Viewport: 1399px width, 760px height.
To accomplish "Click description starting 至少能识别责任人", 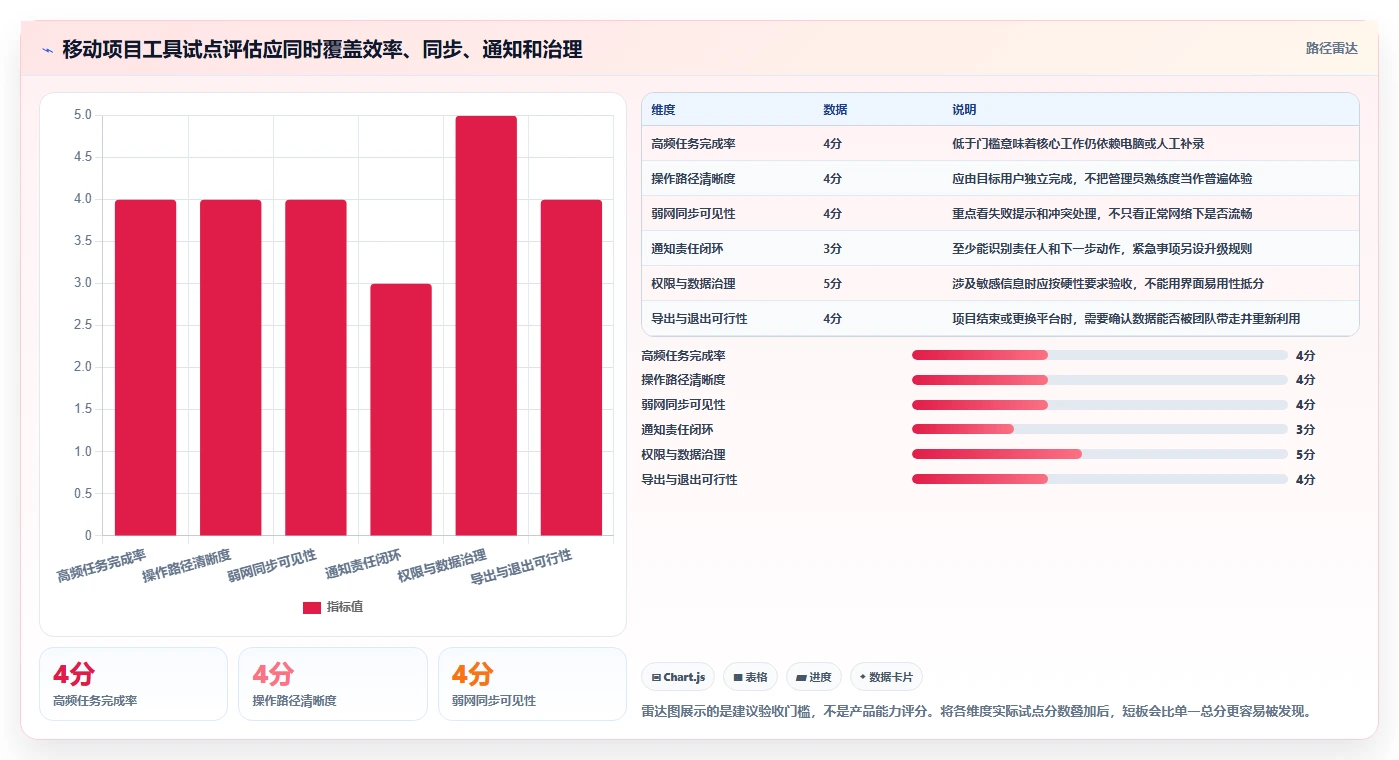I will click(x=1102, y=249).
